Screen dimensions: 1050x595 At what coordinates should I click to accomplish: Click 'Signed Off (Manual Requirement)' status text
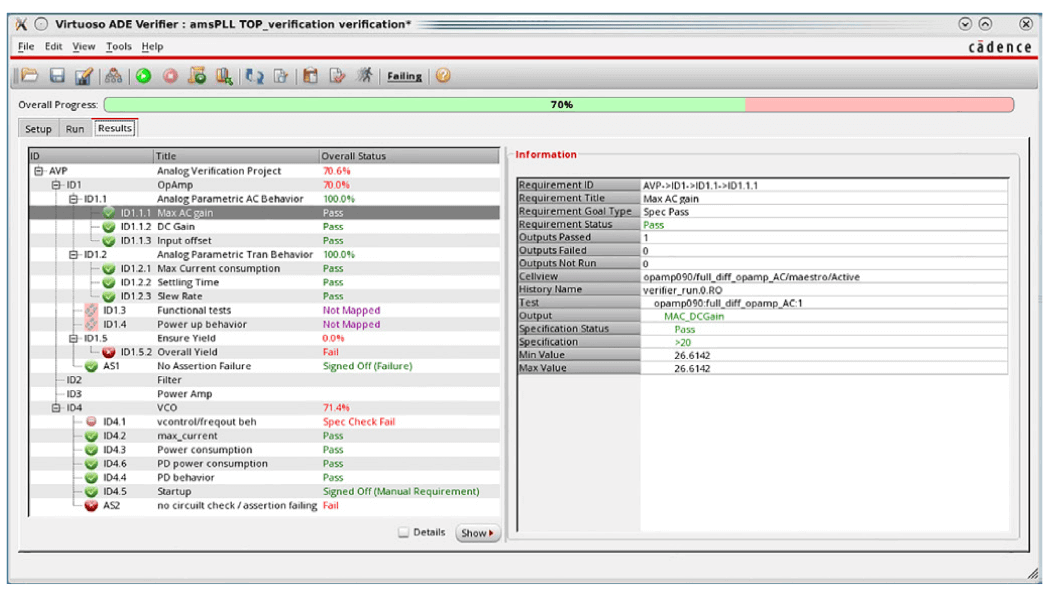(x=401, y=491)
